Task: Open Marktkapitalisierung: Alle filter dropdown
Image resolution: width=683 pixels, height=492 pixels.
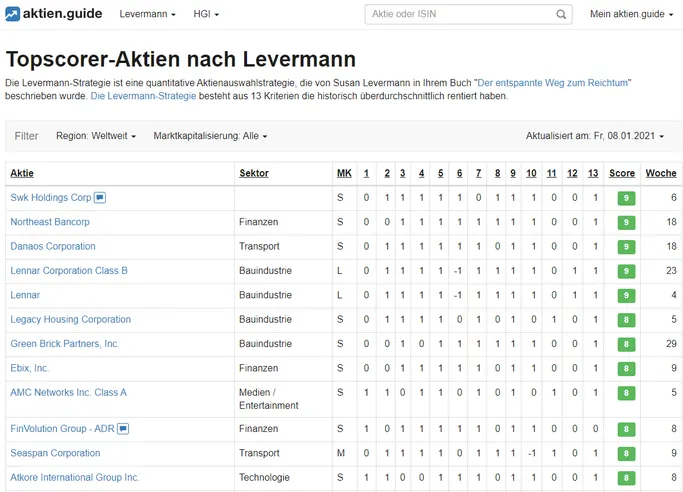Action: (x=210, y=136)
